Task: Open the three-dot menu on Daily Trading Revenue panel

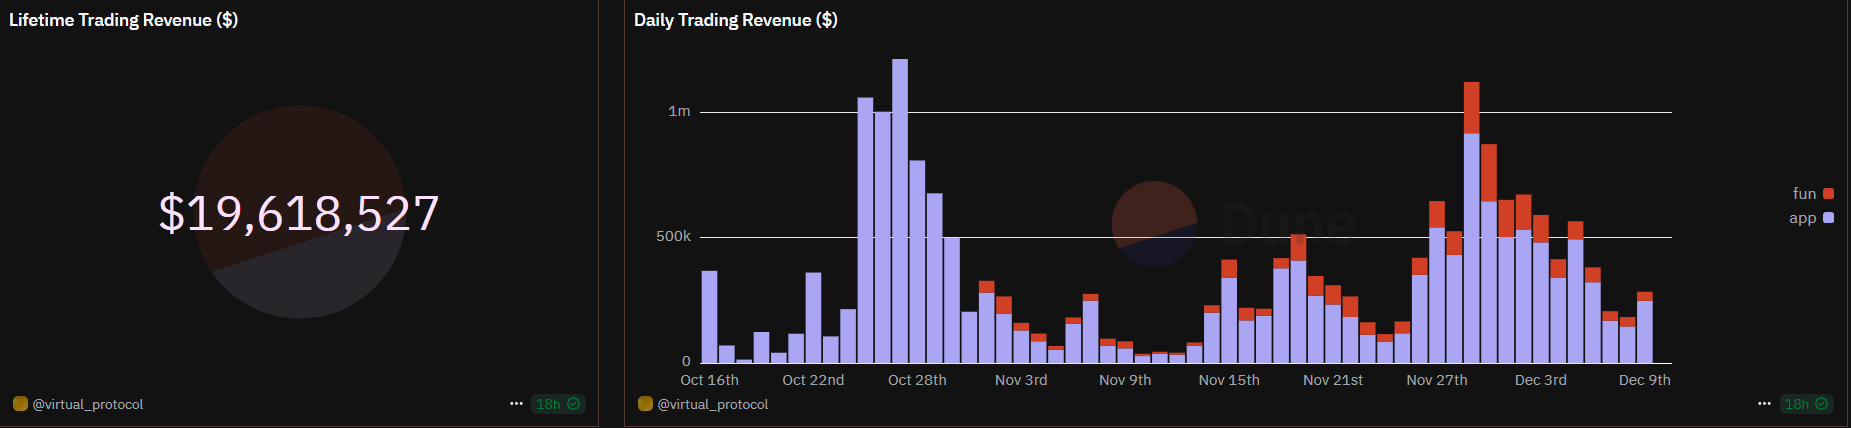Action: click(1764, 404)
